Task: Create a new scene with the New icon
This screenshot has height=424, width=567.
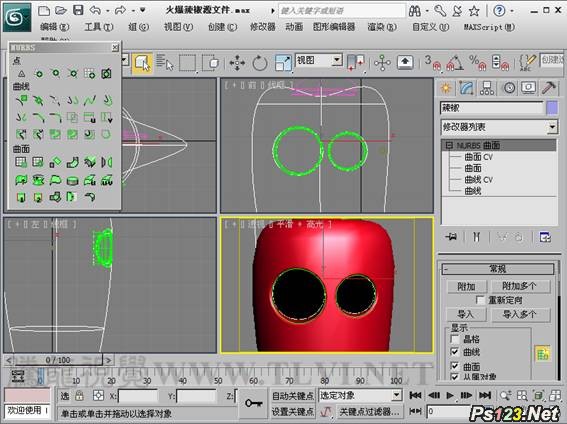Action: [x=44, y=10]
